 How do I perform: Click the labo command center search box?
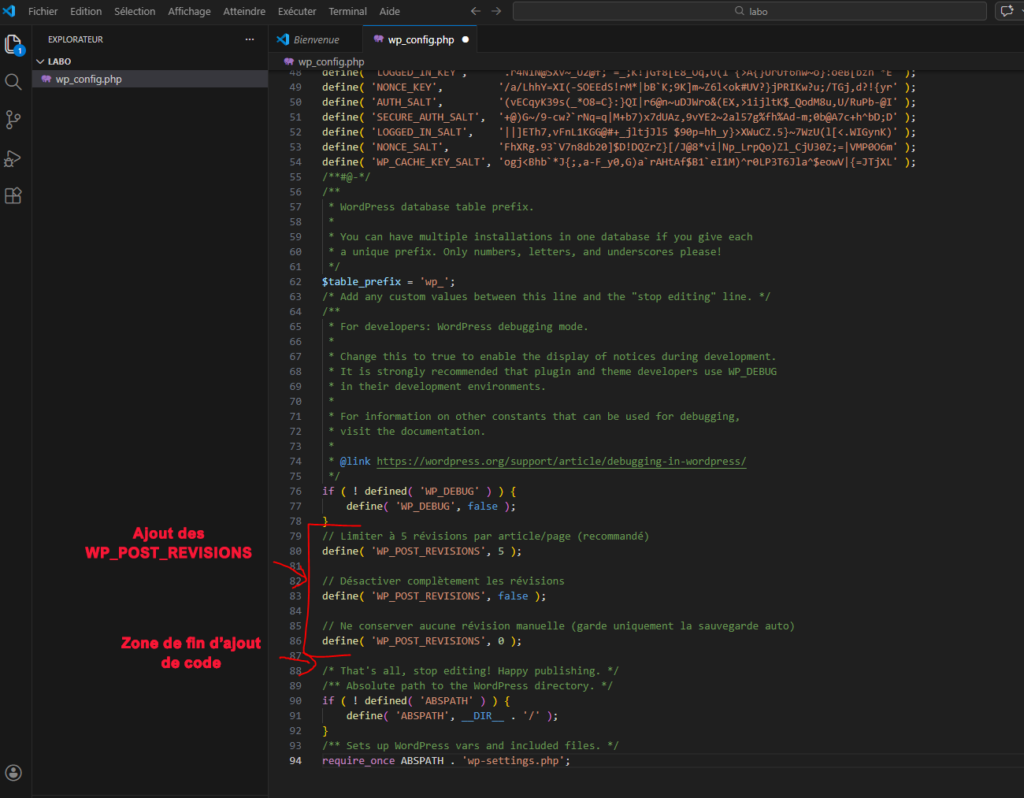click(x=749, y=11)
